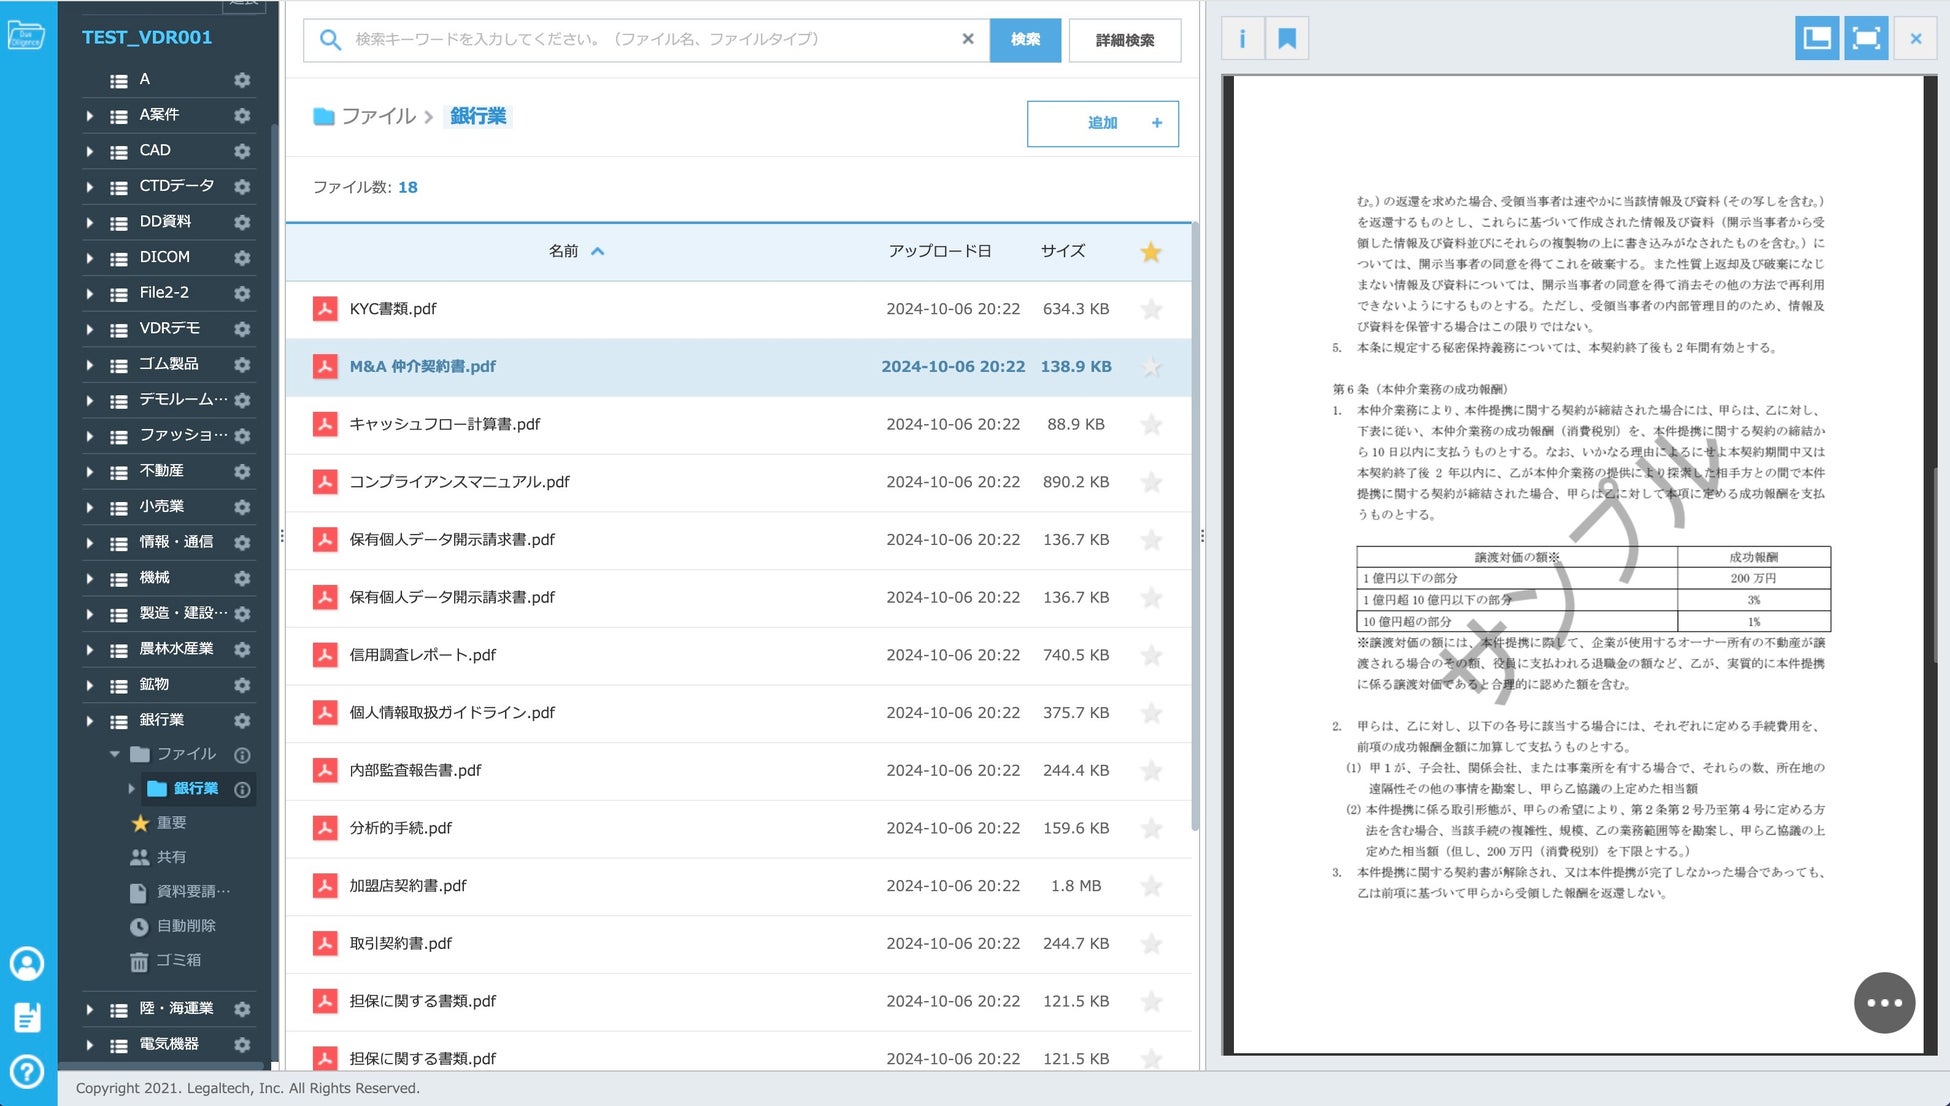Open the help question-mark icon
Screen dimensions: 1950x1106
(x=27, y=1071)
